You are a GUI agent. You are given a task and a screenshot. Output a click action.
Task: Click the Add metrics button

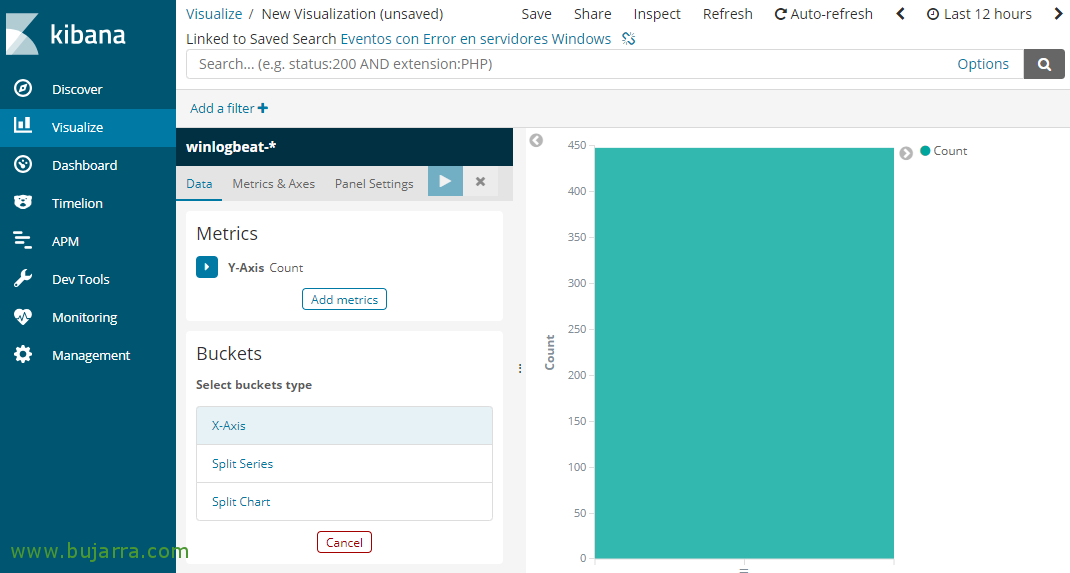[x=344, y=299]
